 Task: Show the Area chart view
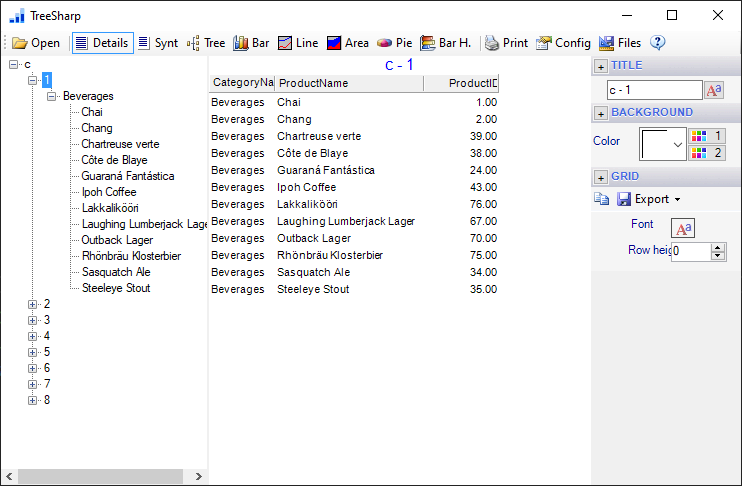tap(348, 43)
